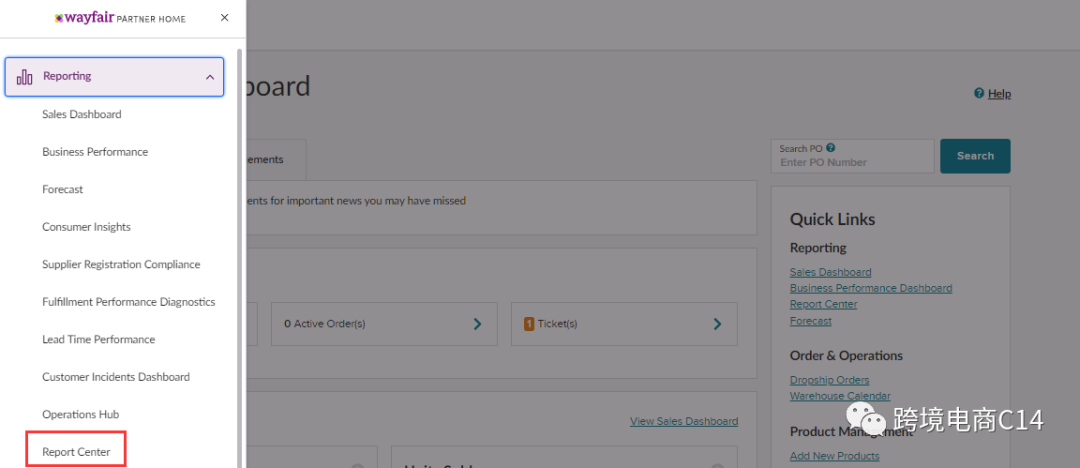Click the Search button

click(x=975, y=156)
